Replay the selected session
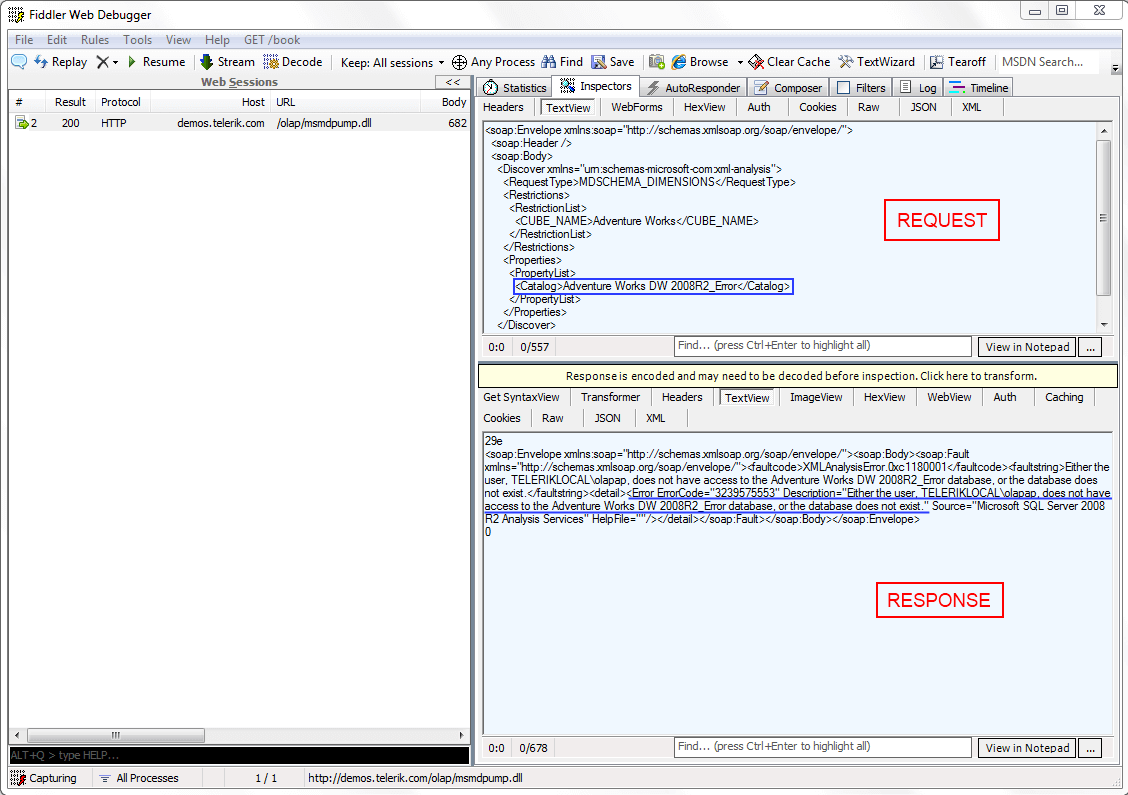 click(60, 61)
